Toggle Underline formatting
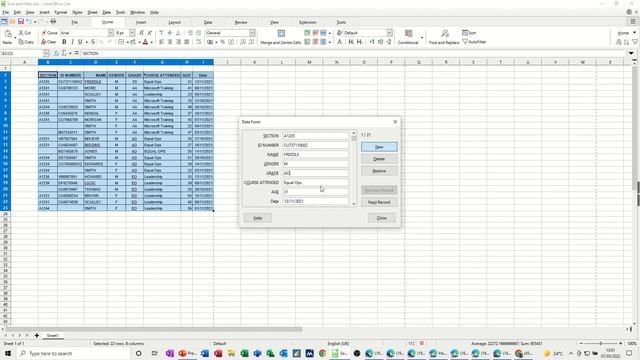The image size is (640, 360). (x=80, y=42)
